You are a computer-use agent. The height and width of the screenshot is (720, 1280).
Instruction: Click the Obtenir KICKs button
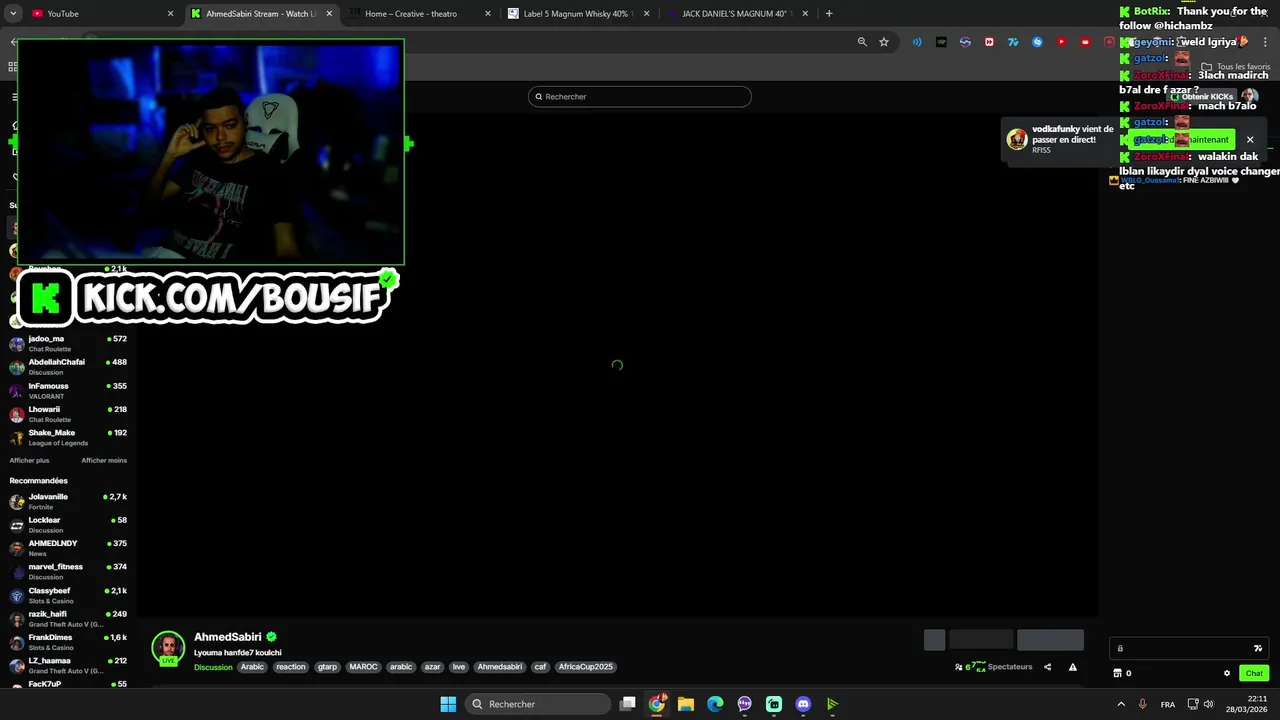1202,97
